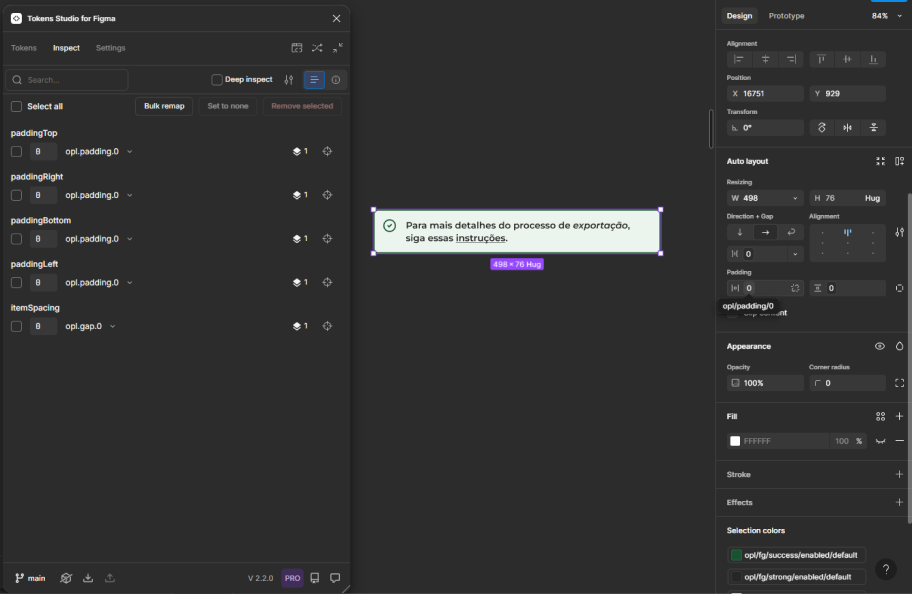Switch to the Tokens tab
The image size is (912, 594).
point(24,48)
